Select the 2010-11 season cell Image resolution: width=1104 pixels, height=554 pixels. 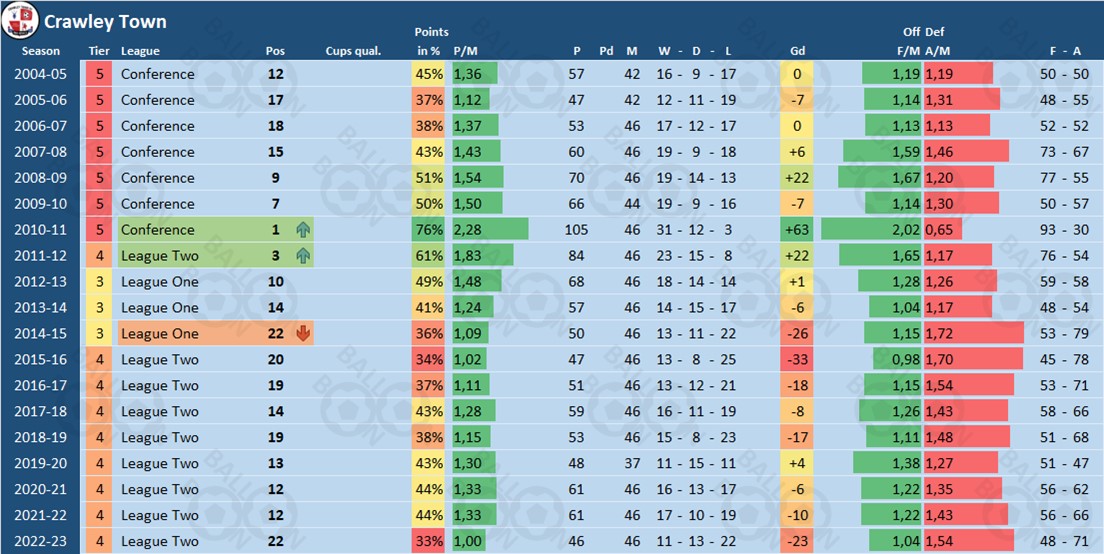(41, 230)
